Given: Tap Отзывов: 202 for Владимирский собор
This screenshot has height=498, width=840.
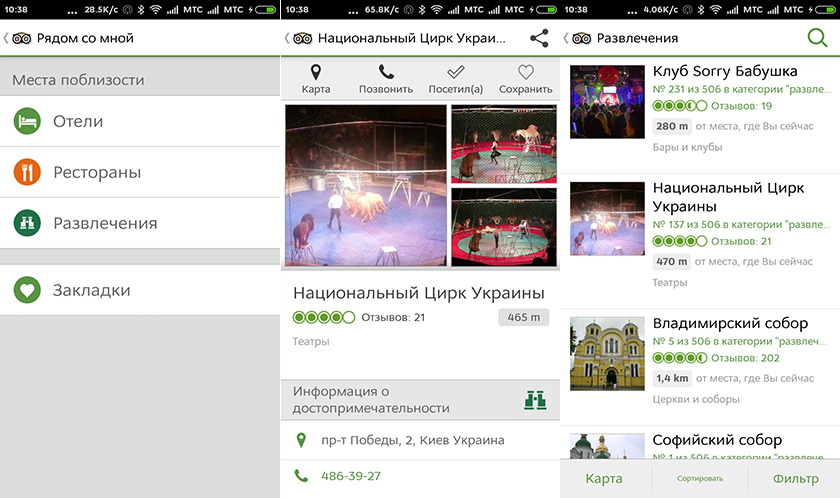Looking at the screenshot, I should click(745, 358).
